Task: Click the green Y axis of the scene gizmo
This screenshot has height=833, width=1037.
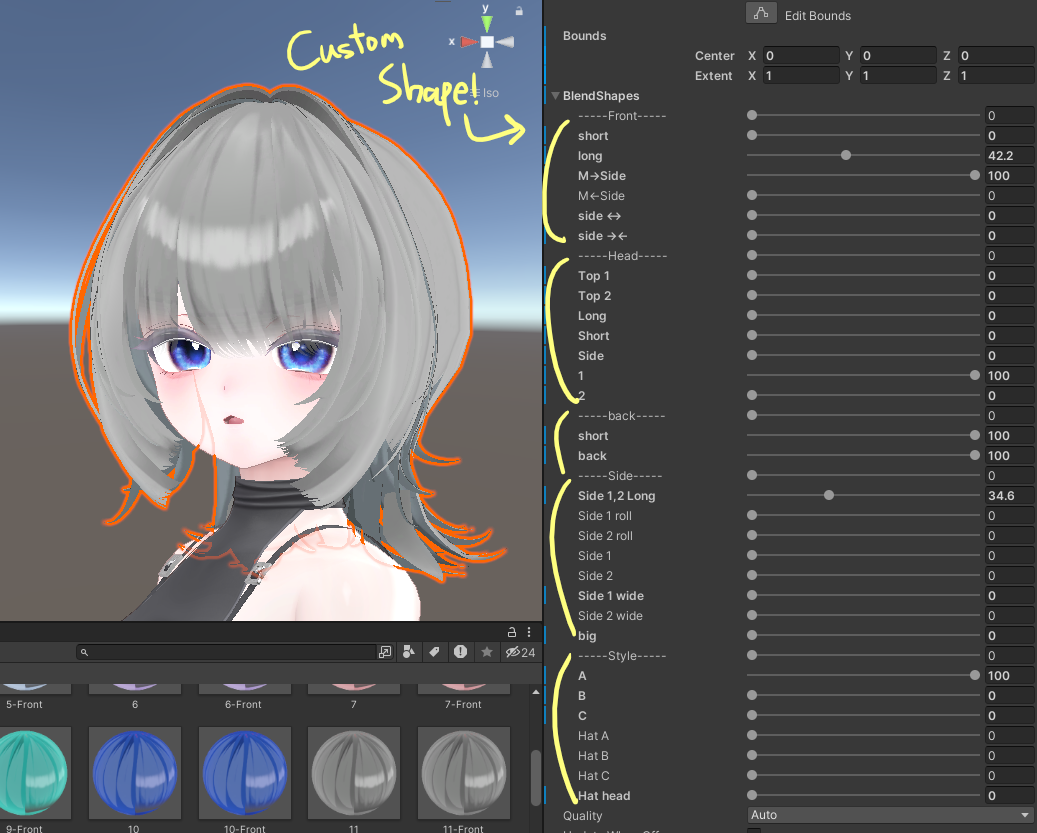Action: pyautogui.click(x=486, y=22)
